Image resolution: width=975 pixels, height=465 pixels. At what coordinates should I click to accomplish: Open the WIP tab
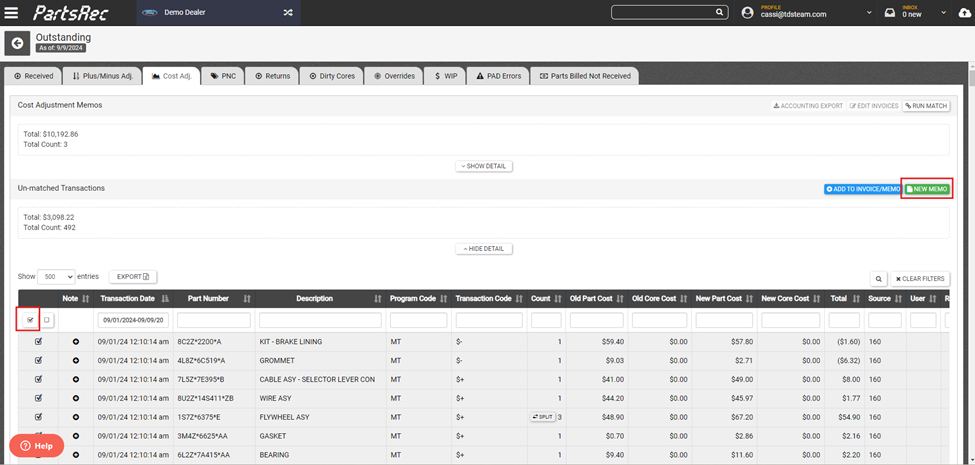(x=445, y=76)
